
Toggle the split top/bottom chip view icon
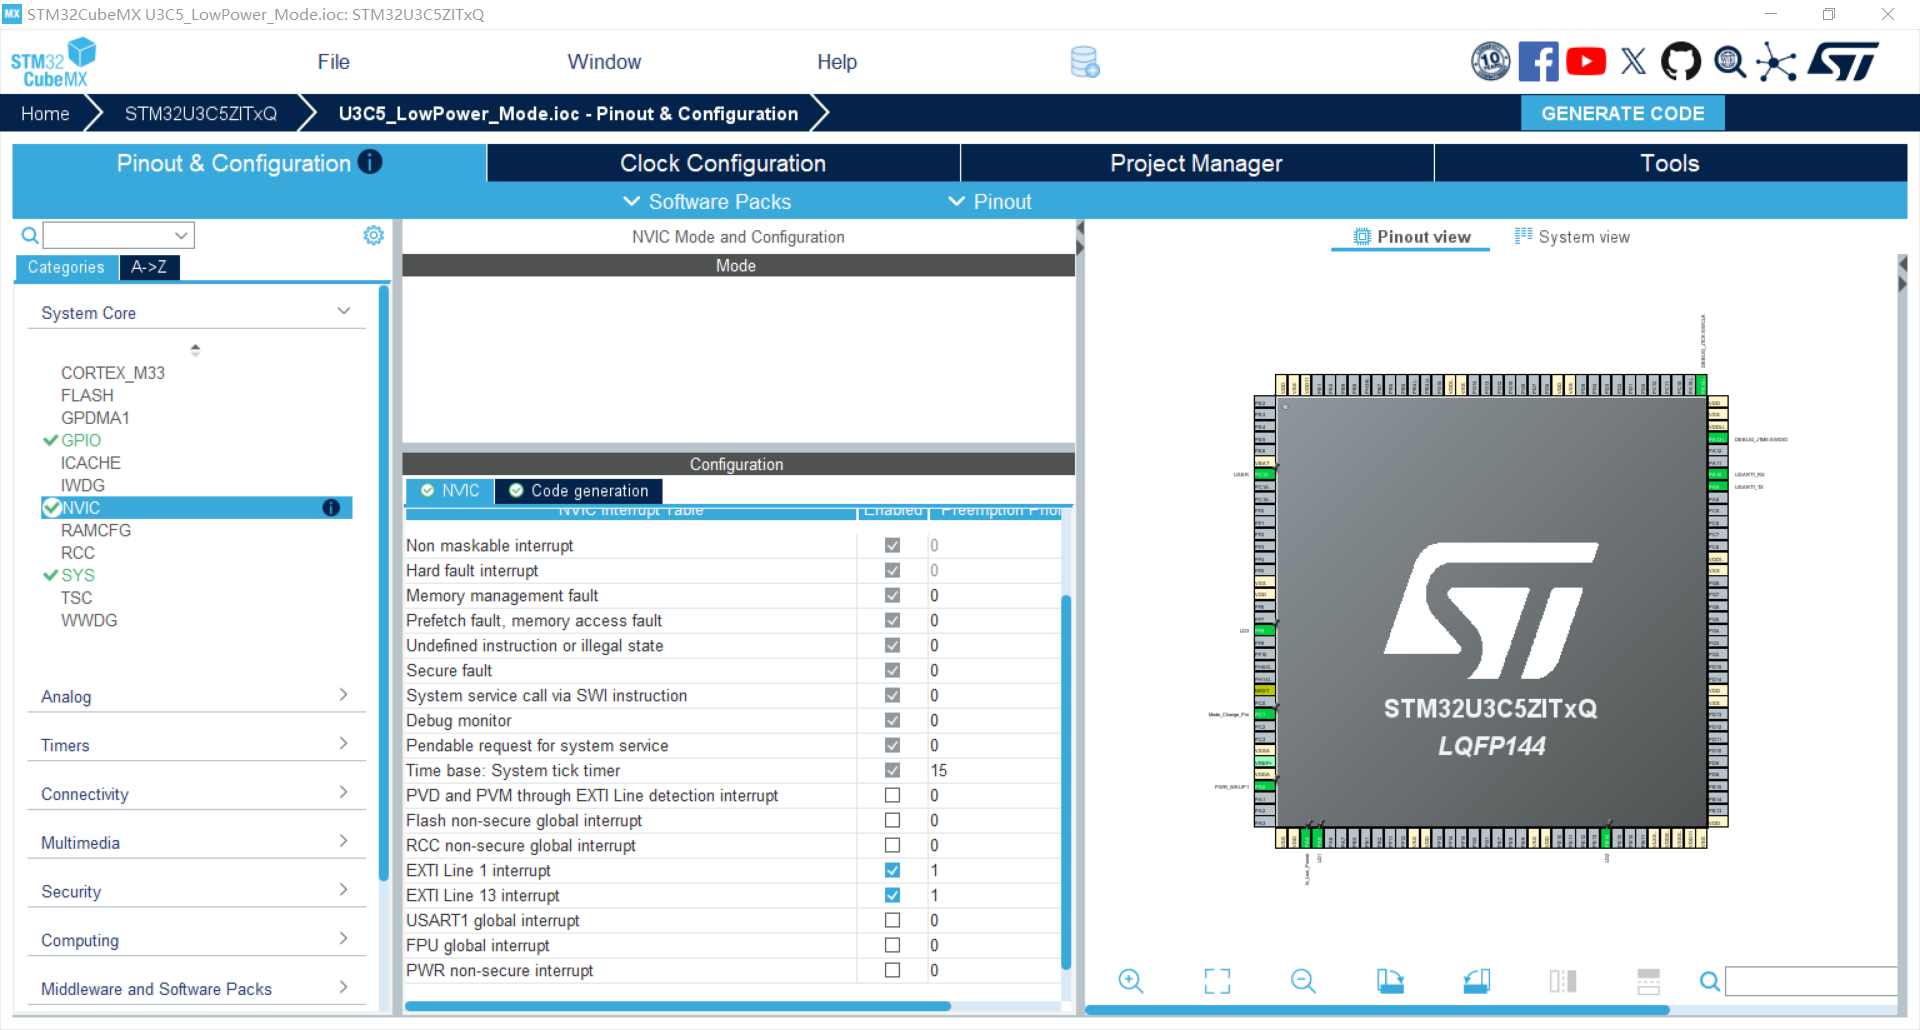tap(1563, 981)
